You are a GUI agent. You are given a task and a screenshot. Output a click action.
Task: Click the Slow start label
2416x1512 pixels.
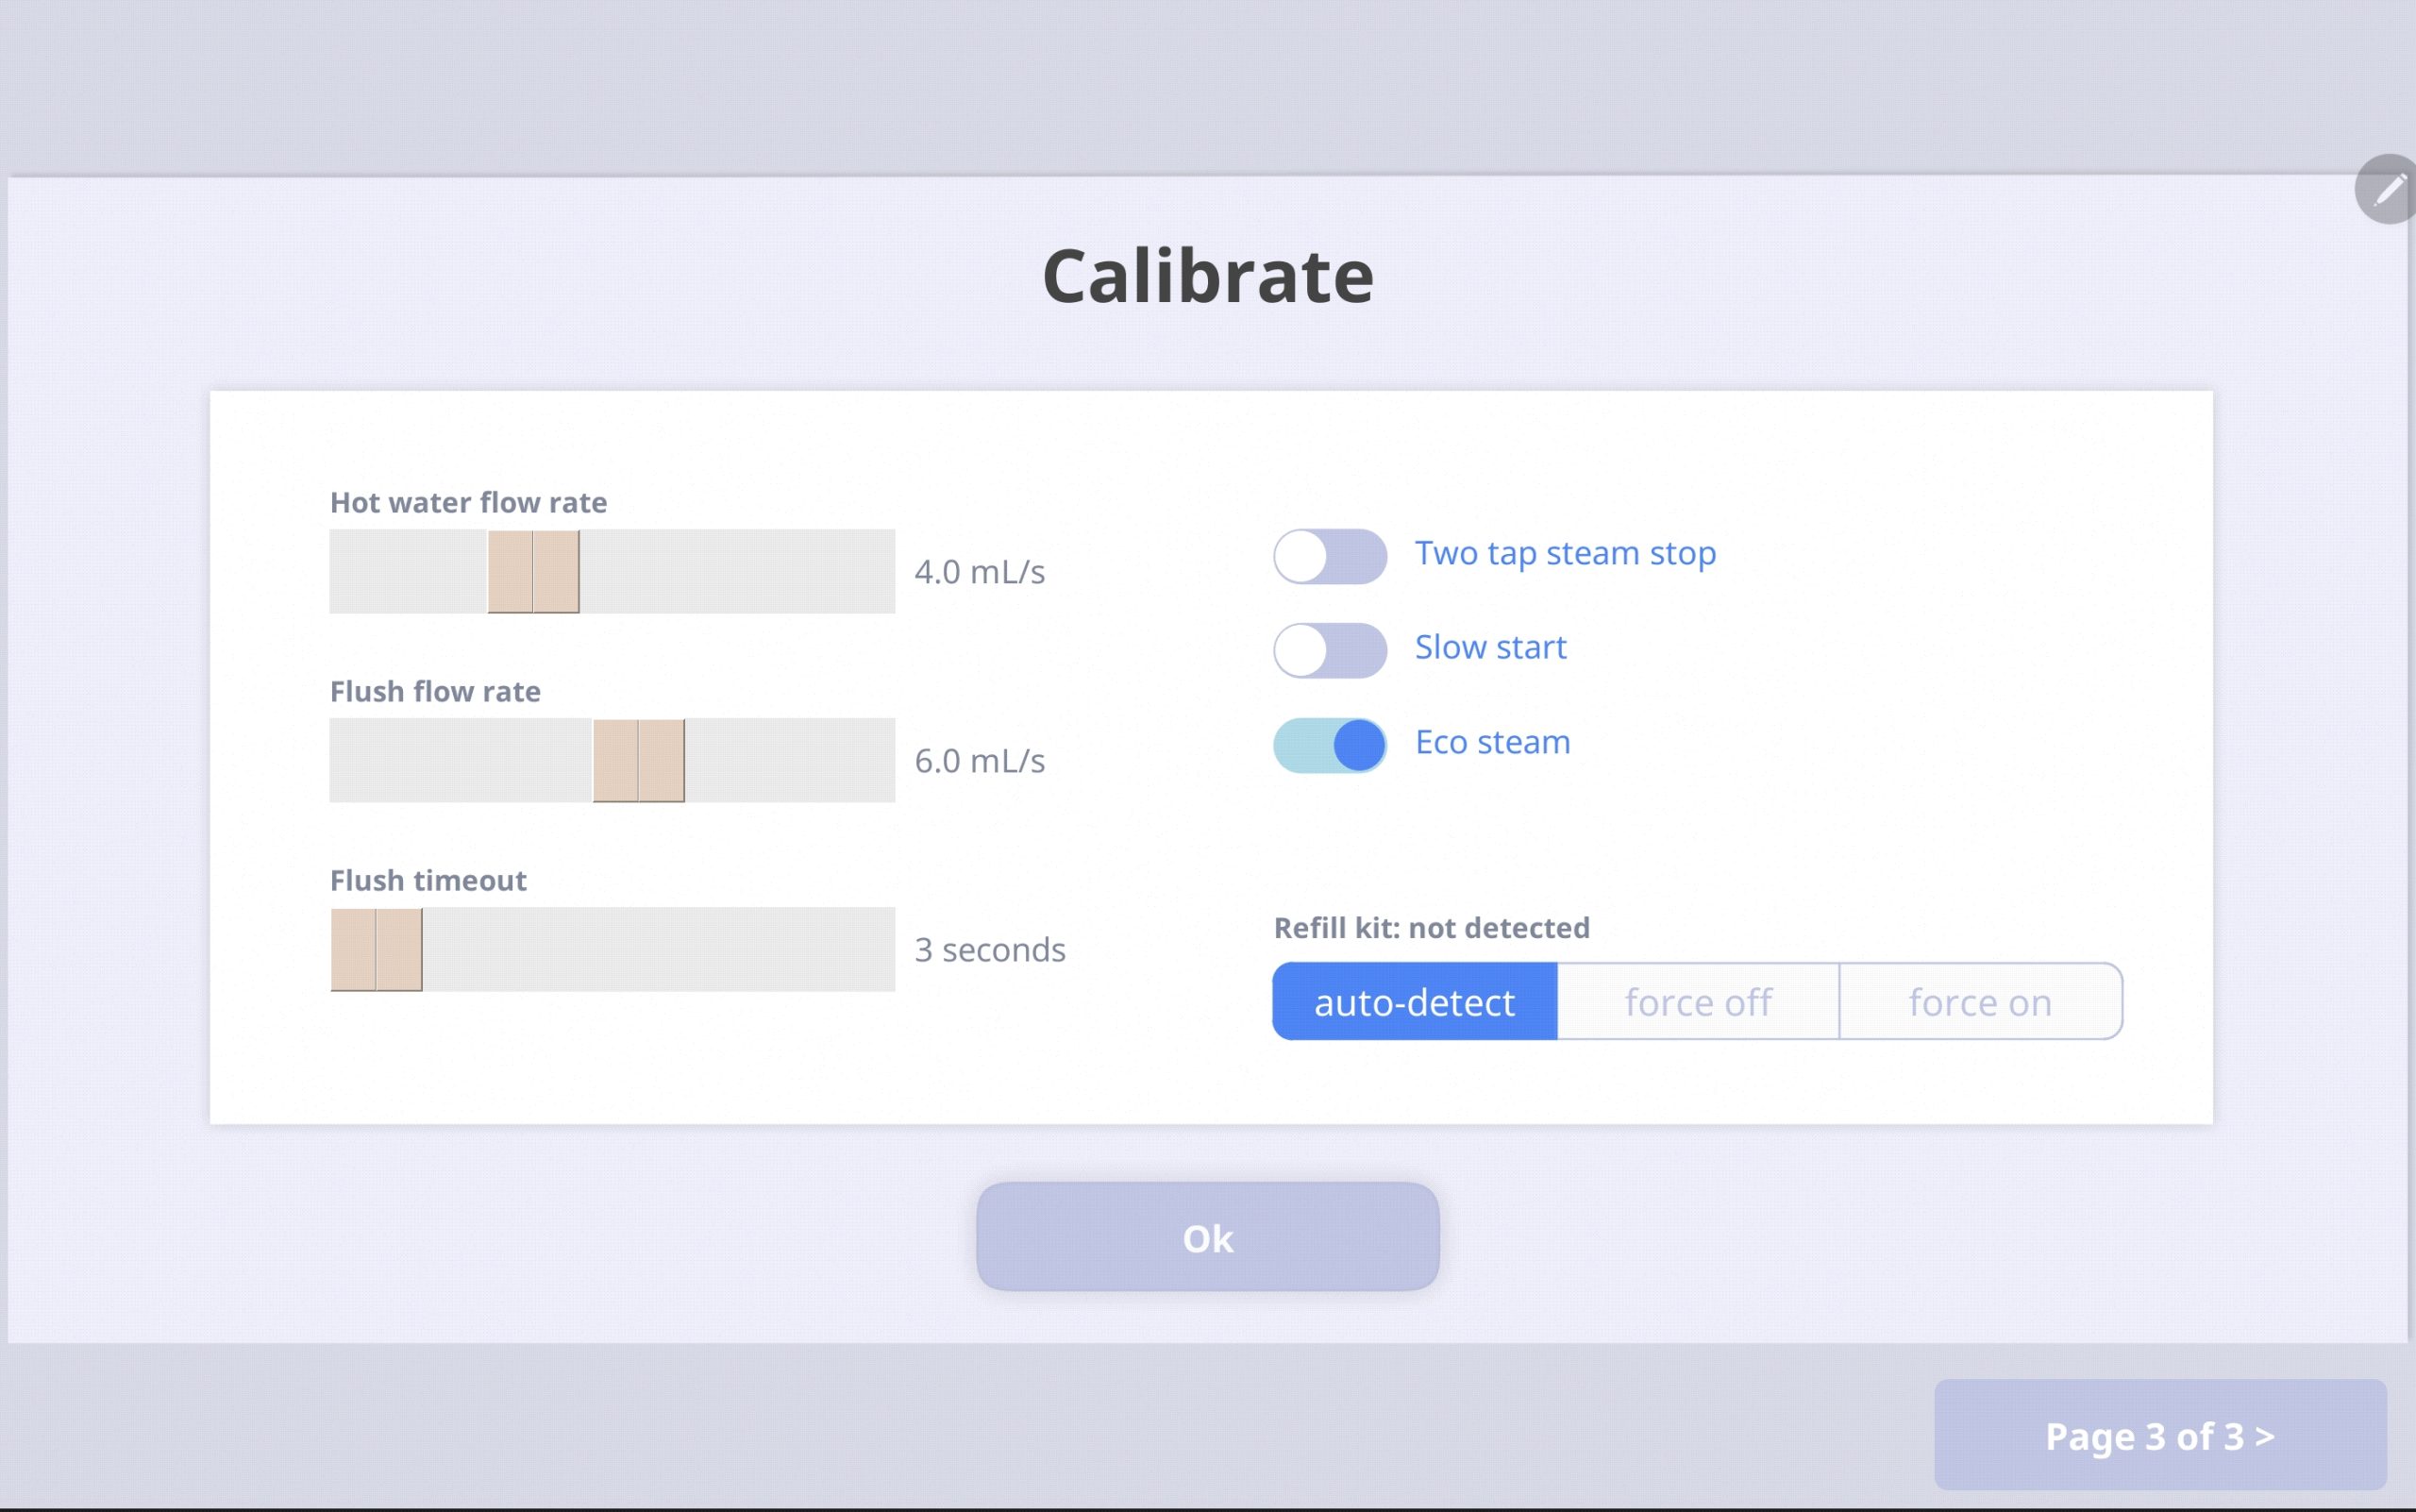click(x=1490, y=647)
